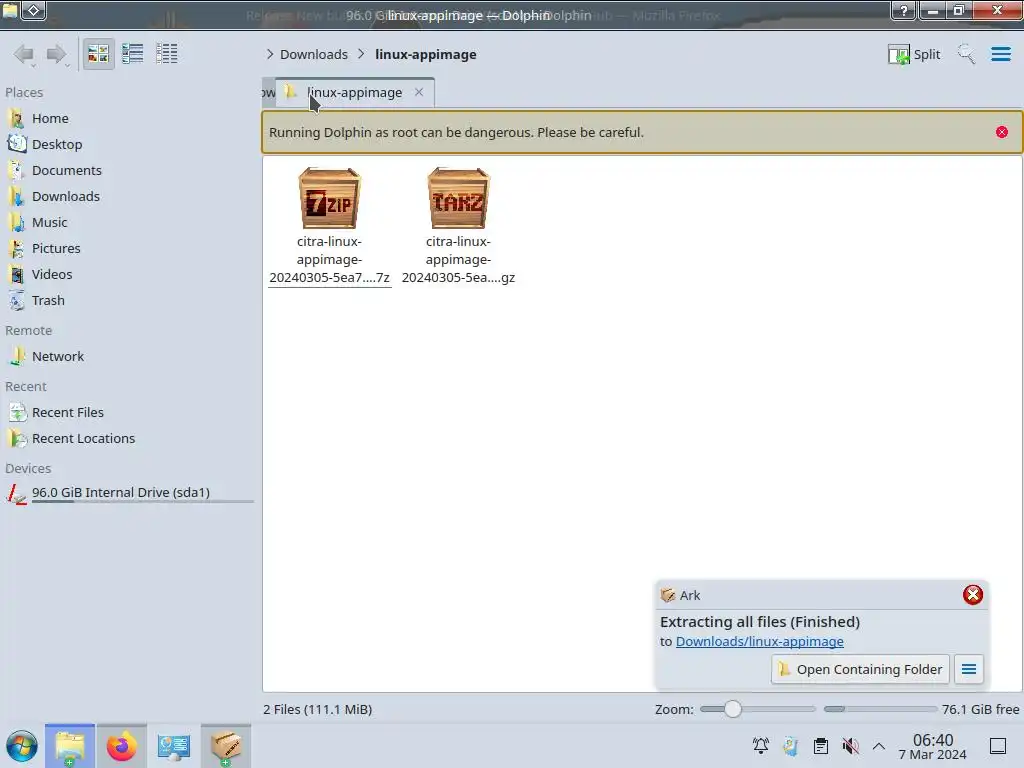1024x768 pixels.
Task: Select the citra 7z archive file
Action: point(329,226)
